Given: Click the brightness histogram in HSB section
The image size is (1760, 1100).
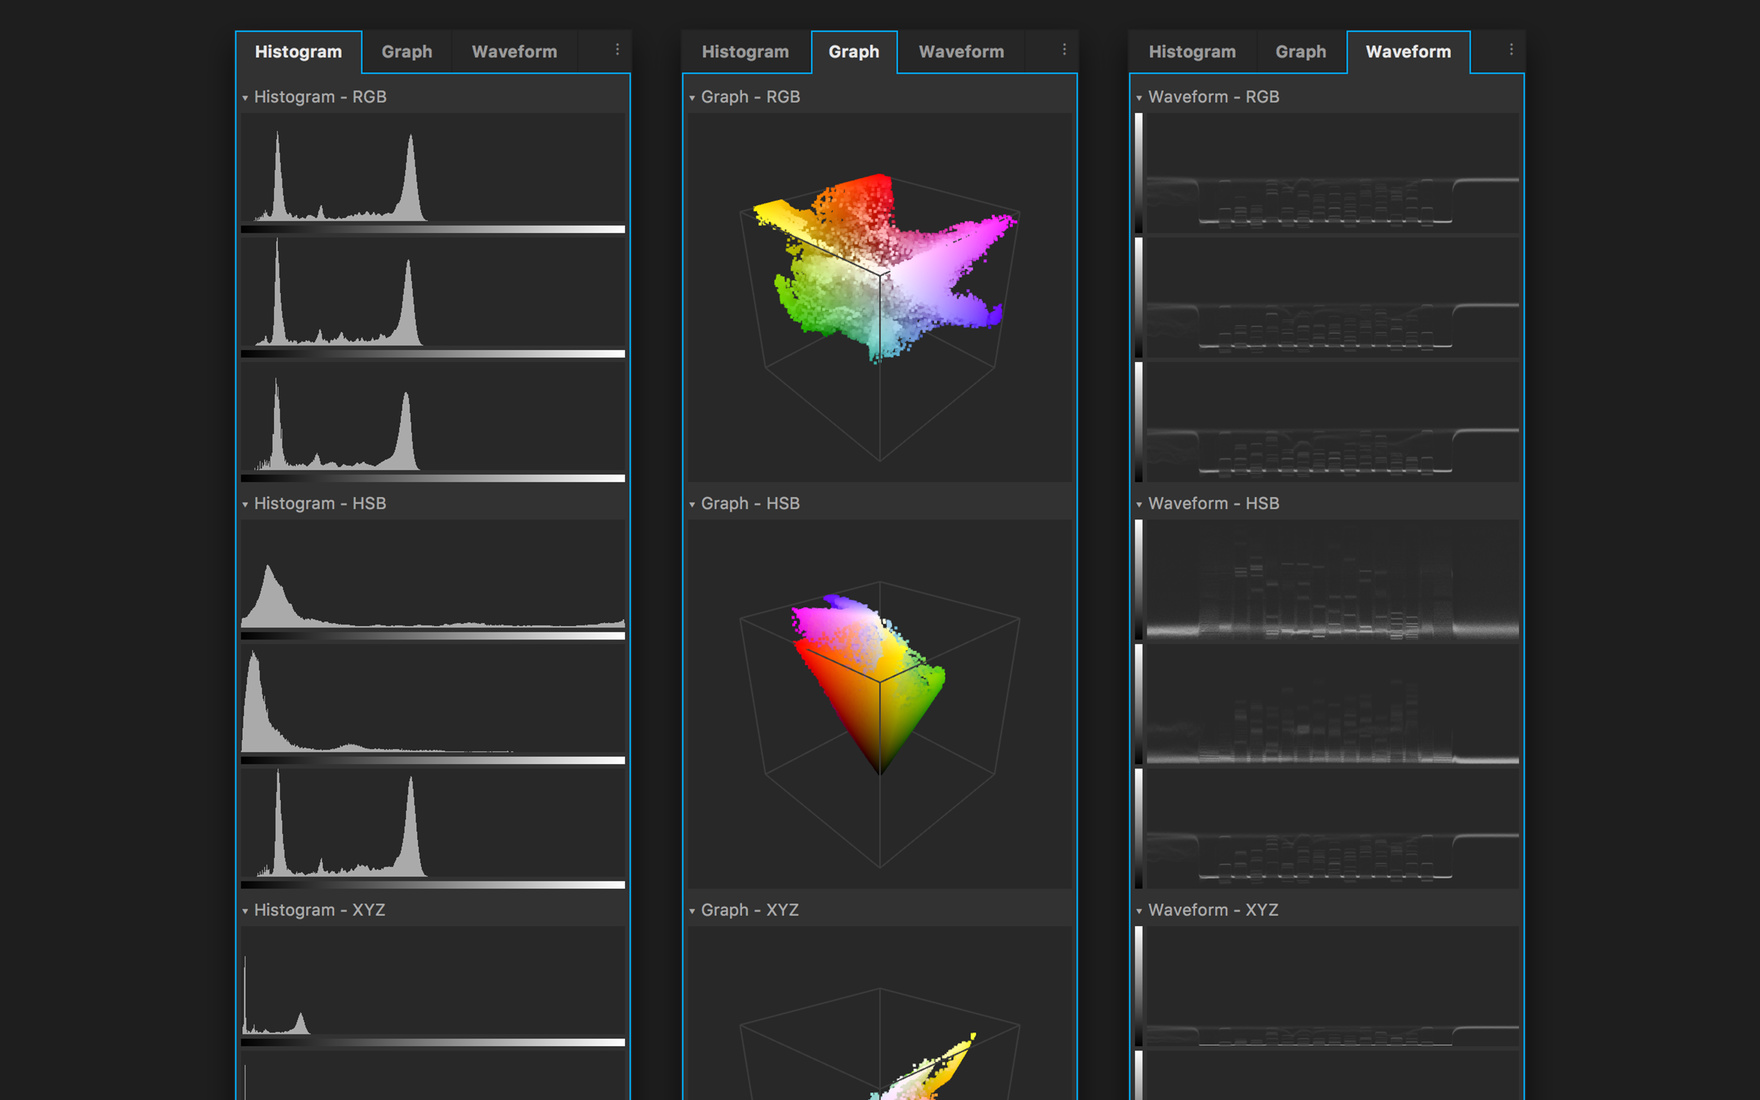Looking at the screenshot, I should (x=433, y=823).
